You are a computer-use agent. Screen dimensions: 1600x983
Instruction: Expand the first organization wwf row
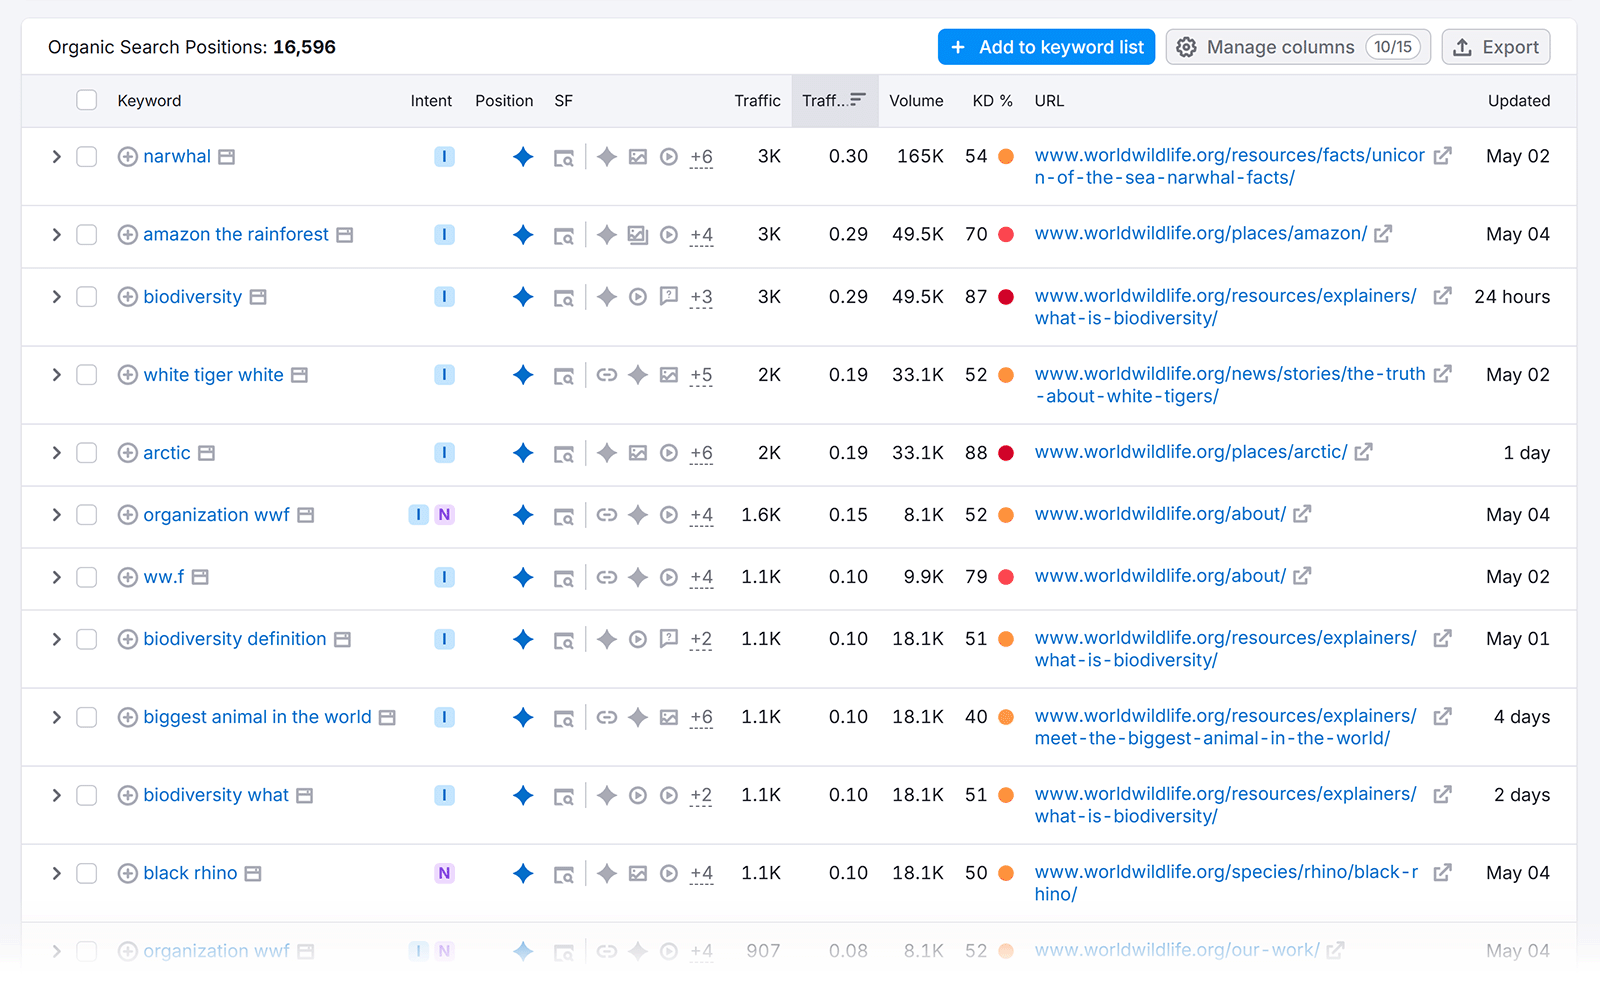coord(56,515)
